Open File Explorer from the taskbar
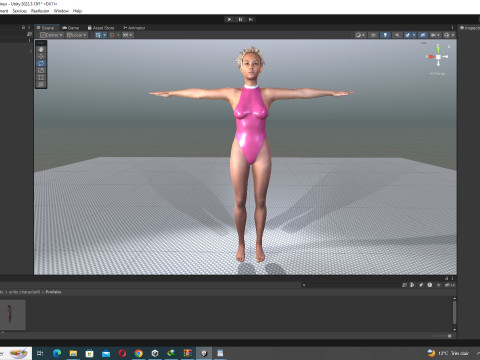 click(x=73, y=353)
